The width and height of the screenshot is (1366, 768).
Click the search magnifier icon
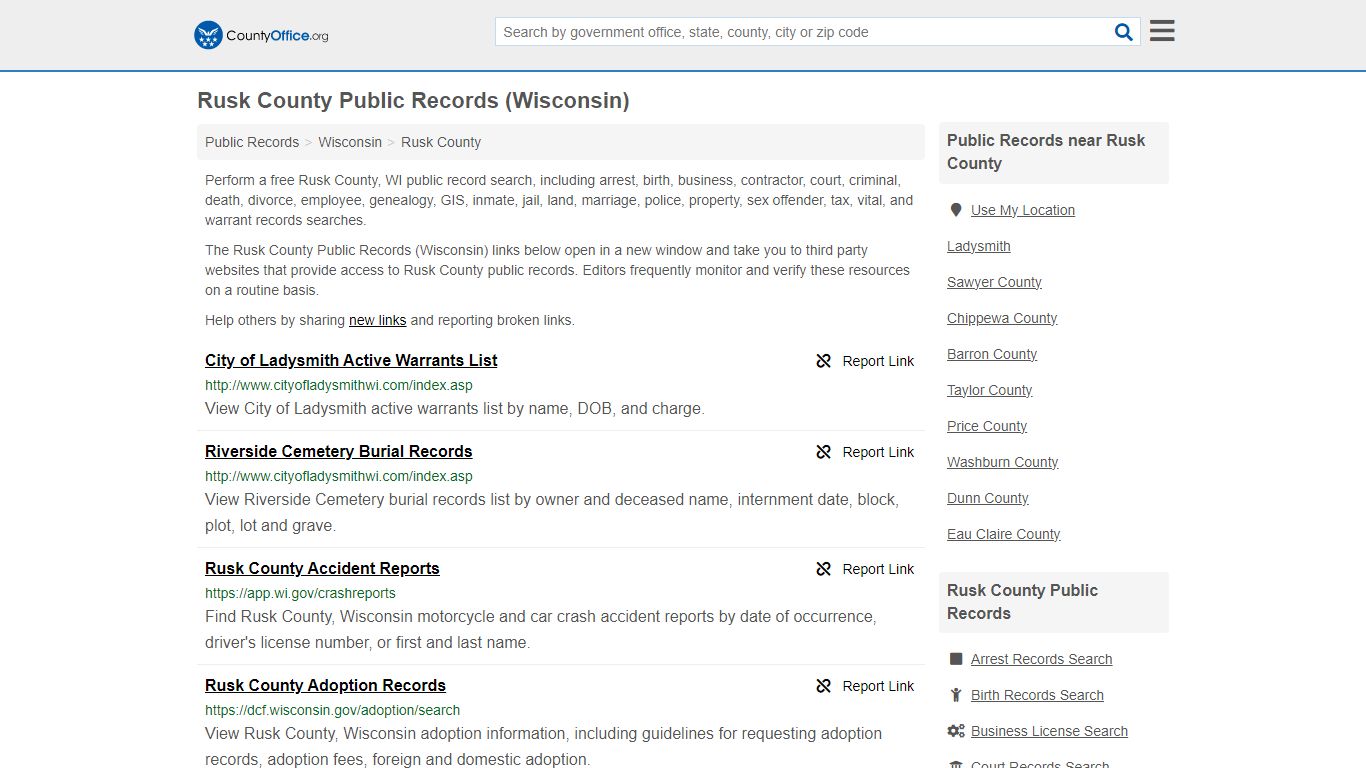click(1124, 32)
